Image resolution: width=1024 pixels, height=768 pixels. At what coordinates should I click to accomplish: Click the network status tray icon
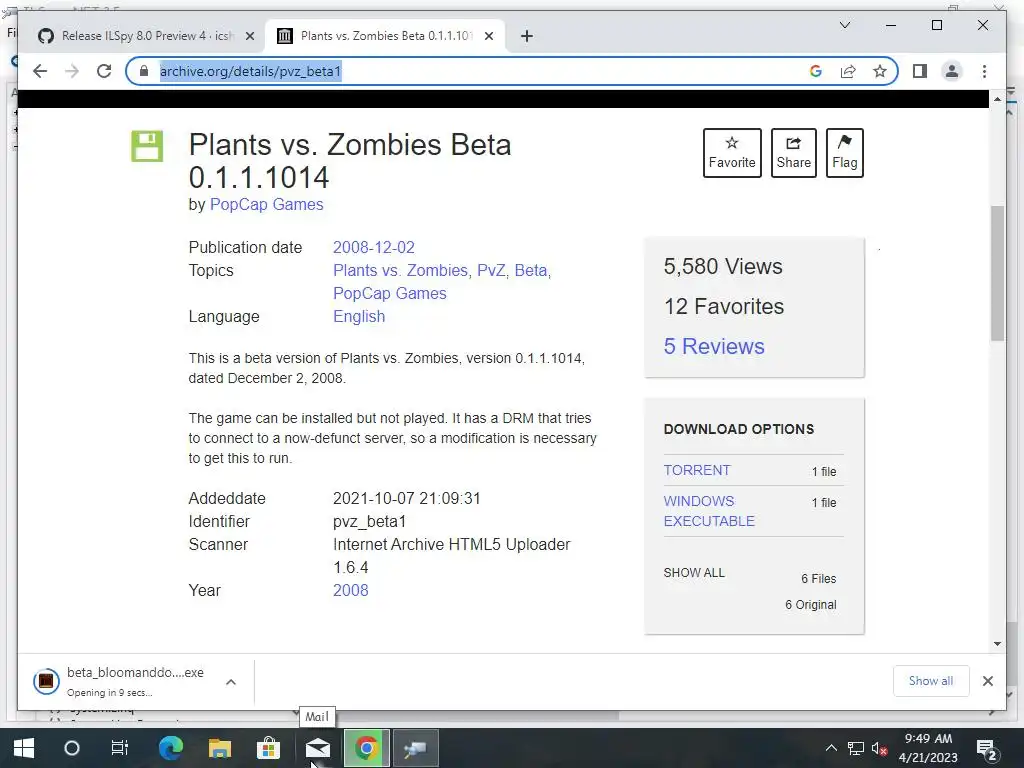[856, 748]
